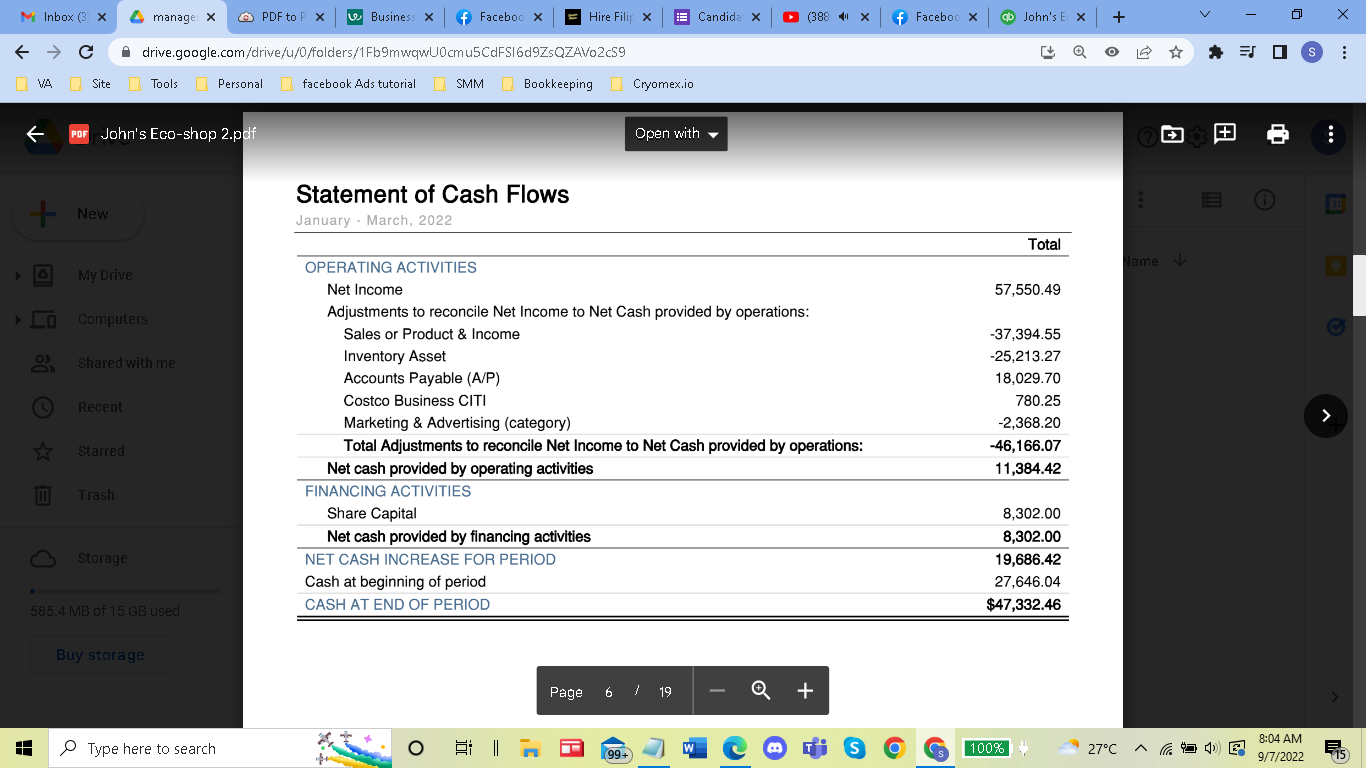Launch Discord from the taskbar
The width and height of the screenshot is (1366, 768).
pyautogui.click(x=775, y=748)
